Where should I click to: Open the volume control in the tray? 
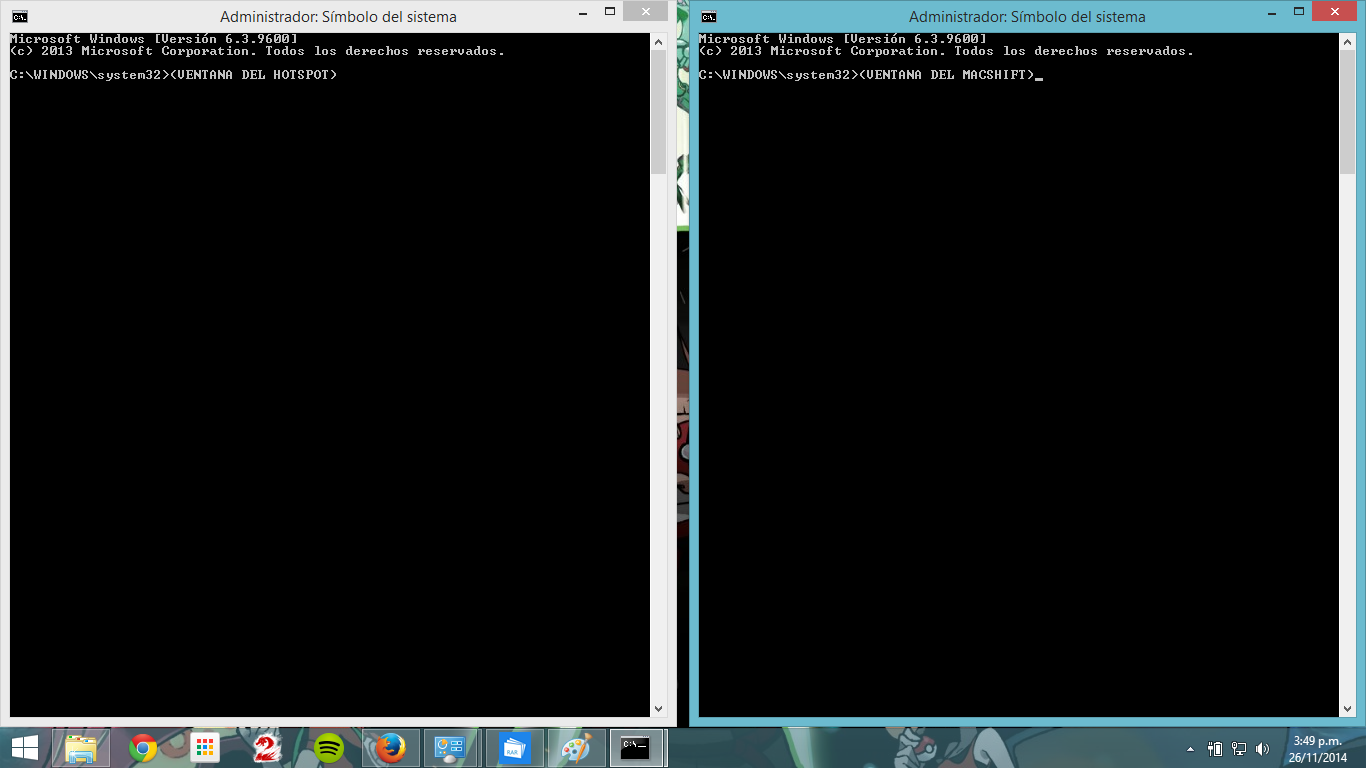point(1262,749)
